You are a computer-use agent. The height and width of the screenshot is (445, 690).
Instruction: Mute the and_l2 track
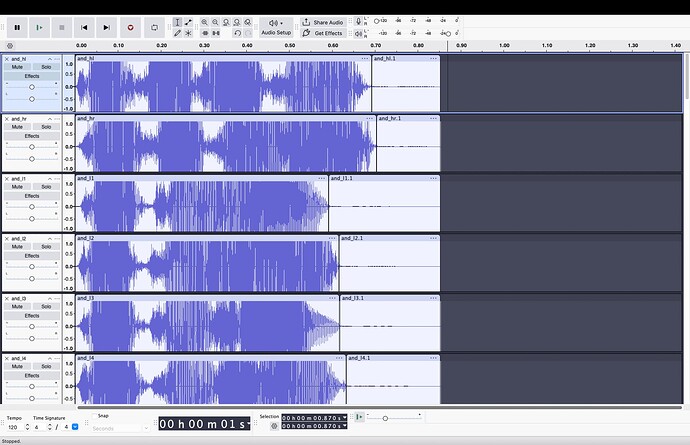tap(17, 246)
